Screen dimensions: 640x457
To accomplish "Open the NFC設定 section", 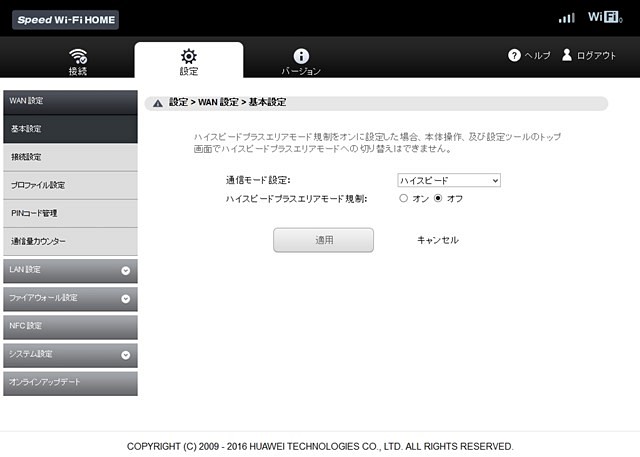I will pos(70,327).
